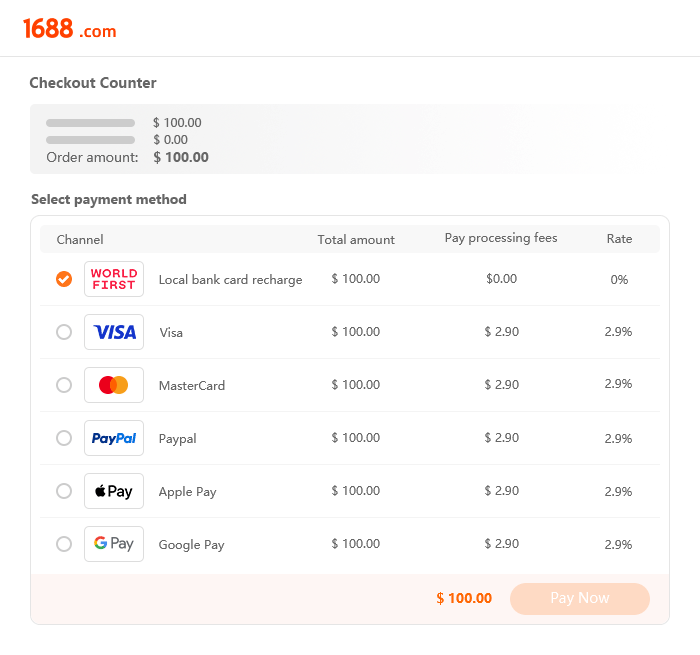This screenshot has width=700, height=655.
Task: Click the Local bank card recharge label
Action: coord(230,280)
